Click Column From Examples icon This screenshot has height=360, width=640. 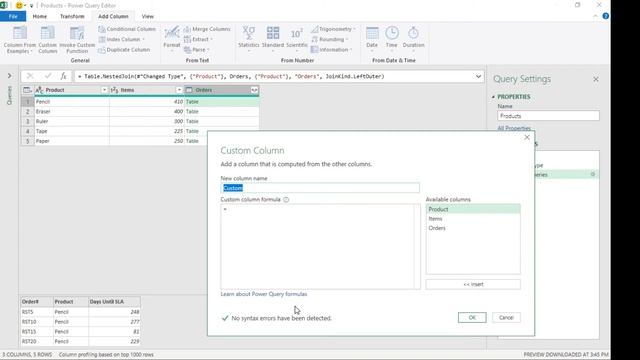click(x=20, y=33)
